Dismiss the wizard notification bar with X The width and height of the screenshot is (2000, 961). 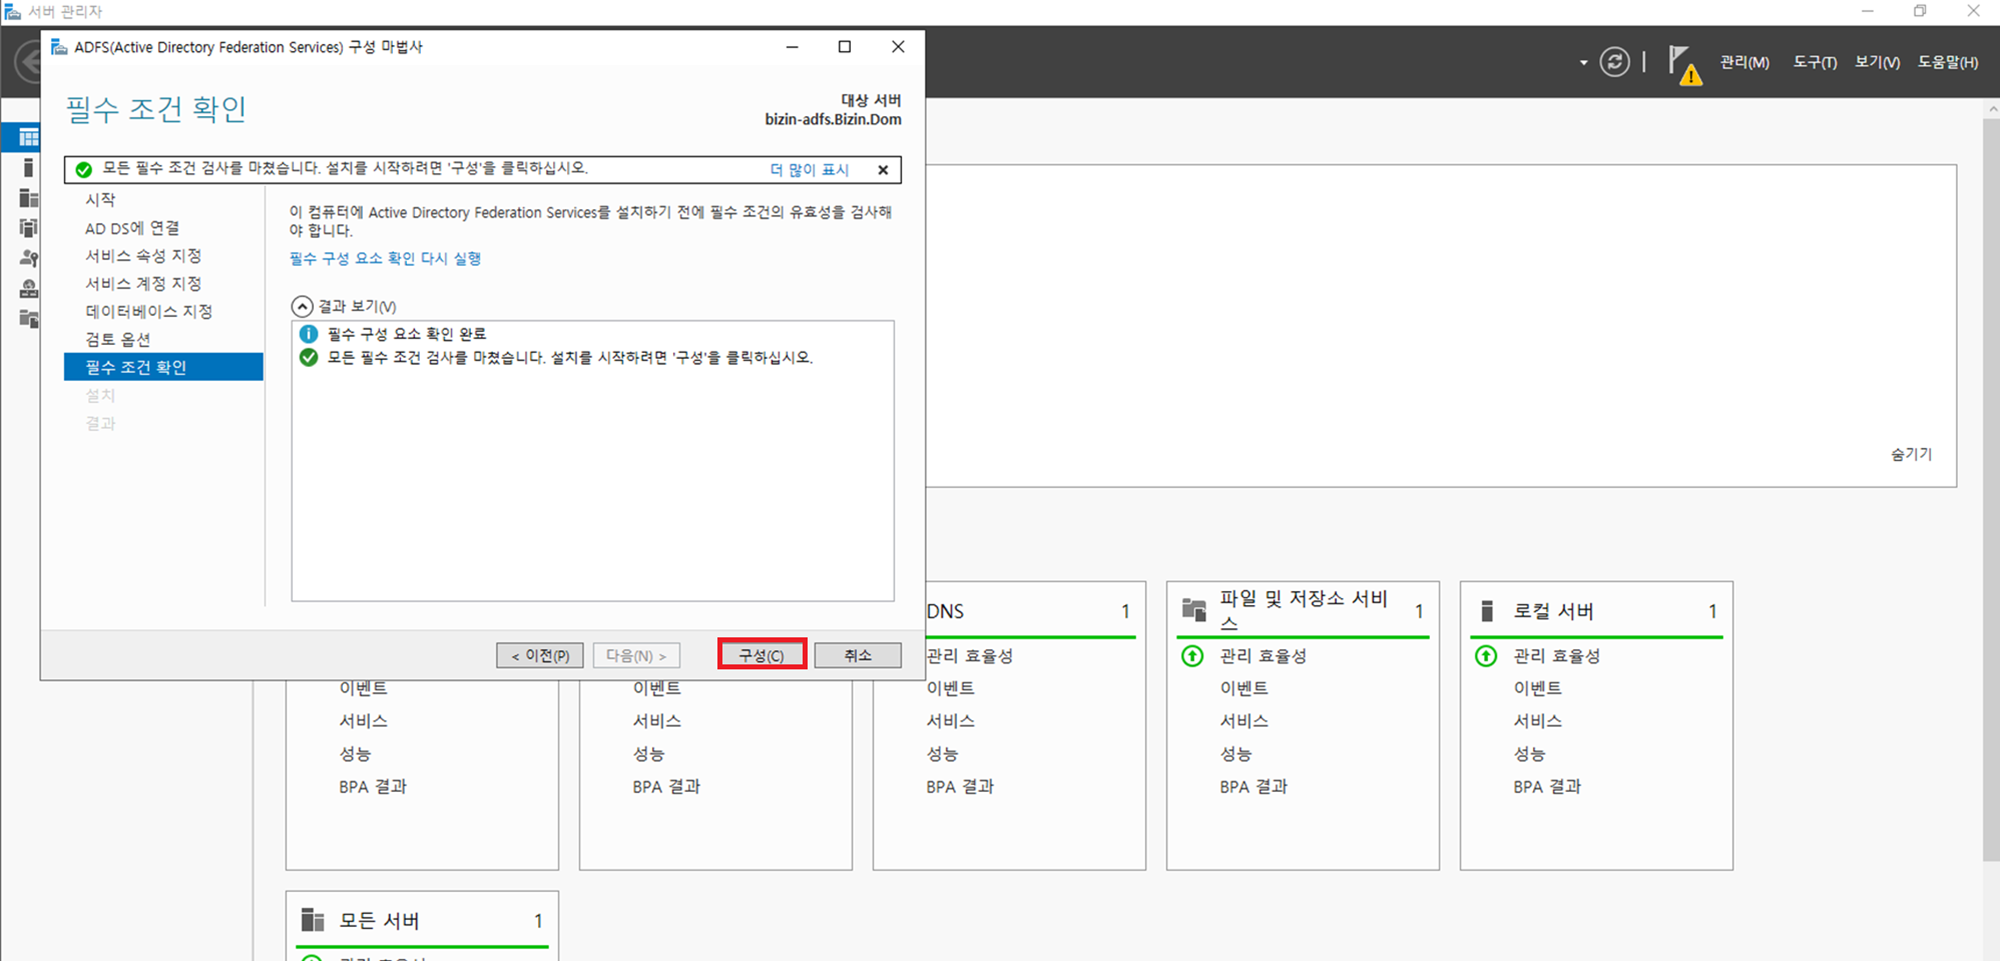883,170
